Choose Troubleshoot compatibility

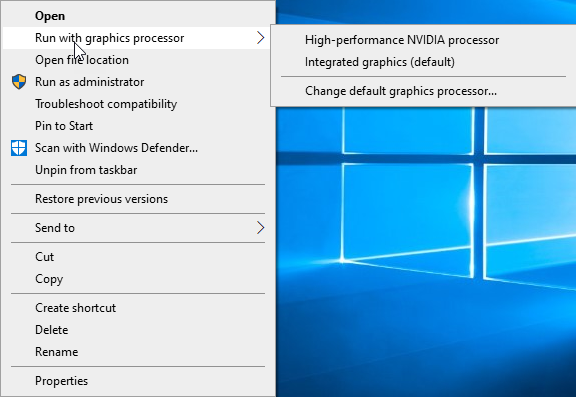pyautogui.click(x=138, y=104)
